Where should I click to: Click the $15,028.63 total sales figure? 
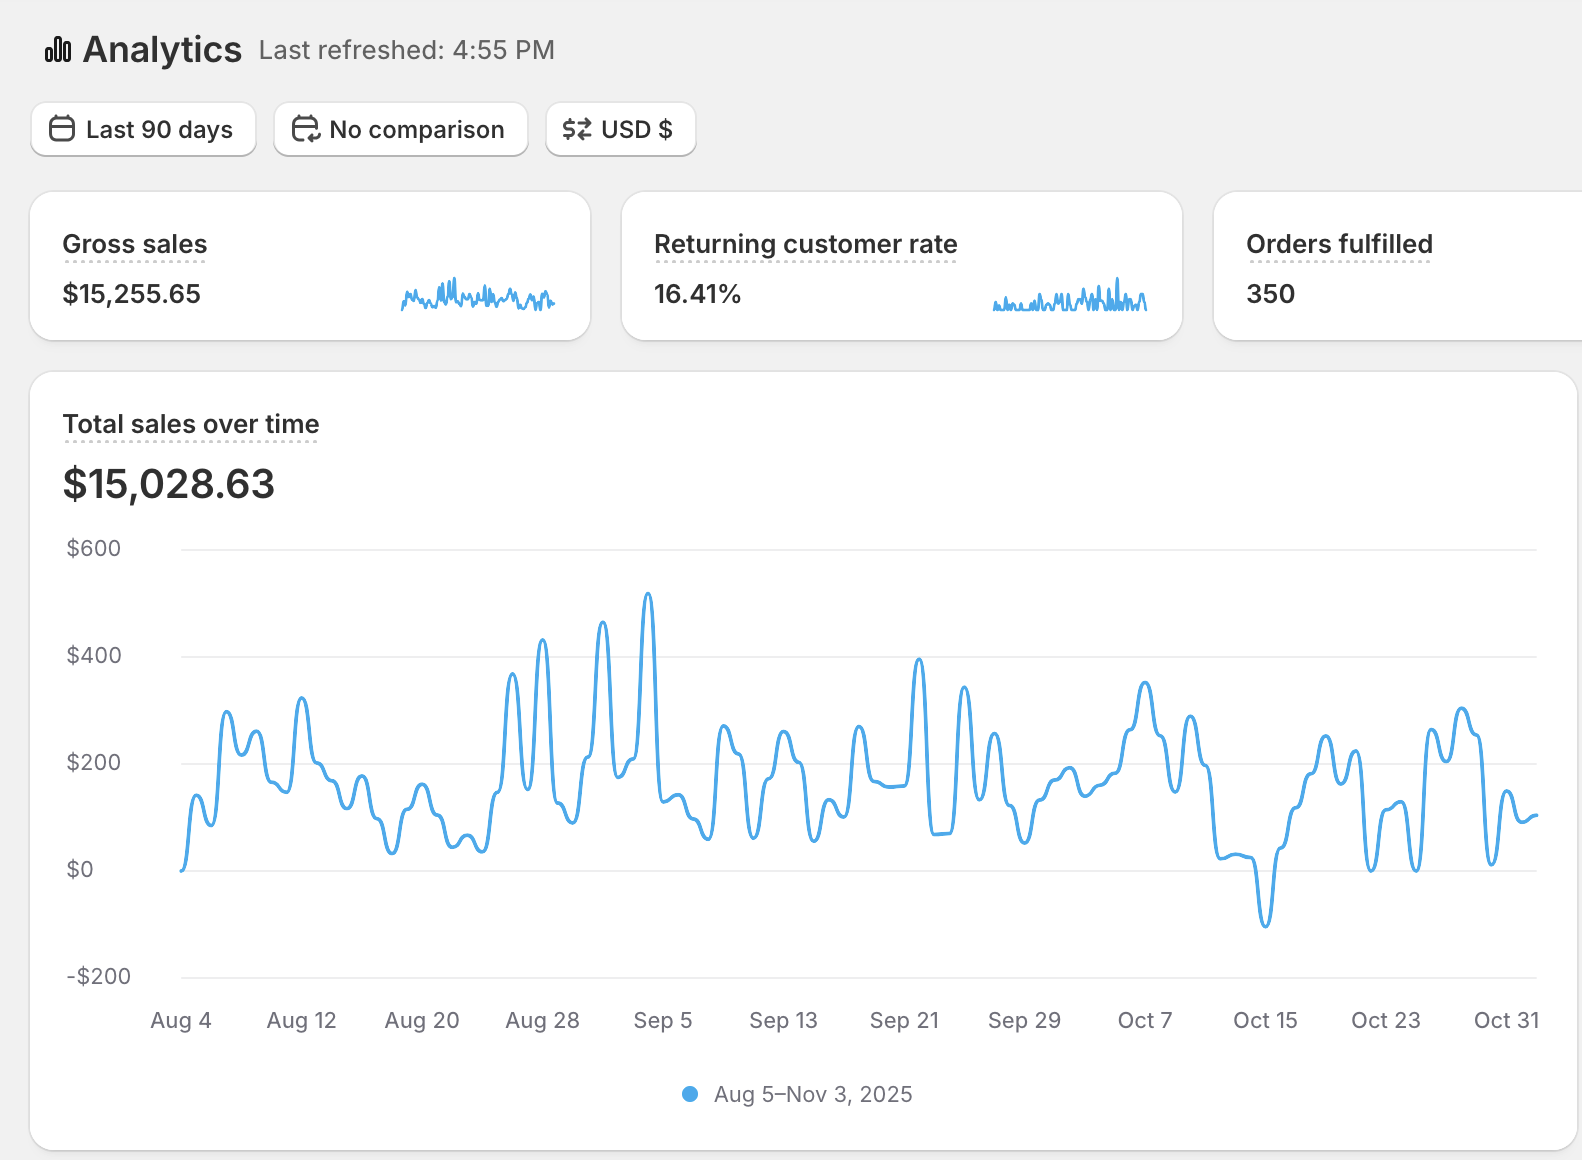(x=169, y=484)
